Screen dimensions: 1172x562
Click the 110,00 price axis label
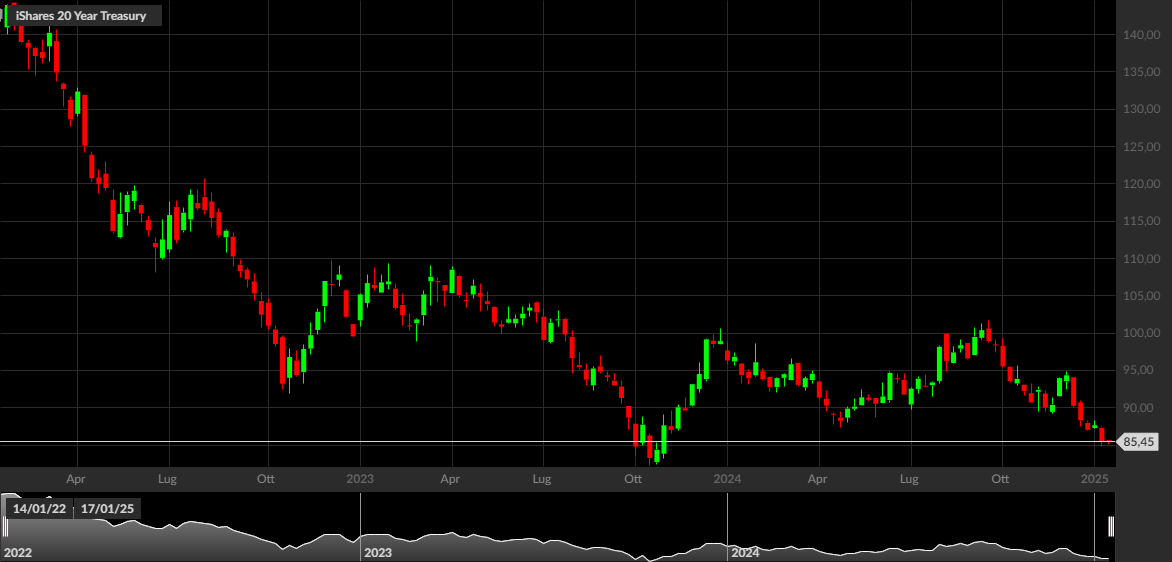(1142, 259)
